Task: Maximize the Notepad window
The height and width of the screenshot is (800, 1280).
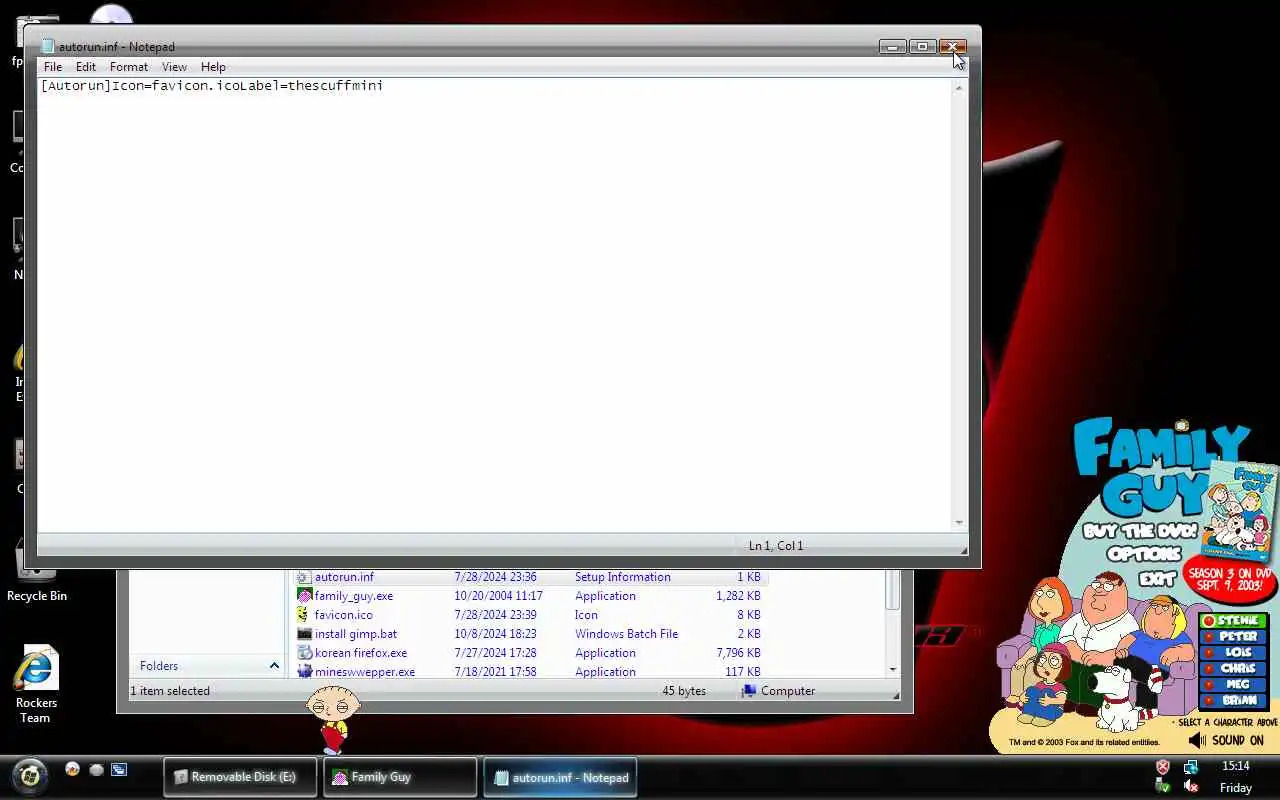Action: click(922, 46)
